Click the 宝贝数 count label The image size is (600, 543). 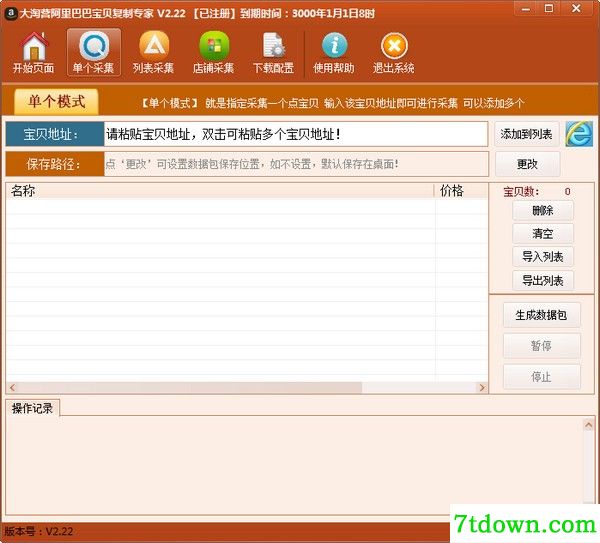coord(521,192)
